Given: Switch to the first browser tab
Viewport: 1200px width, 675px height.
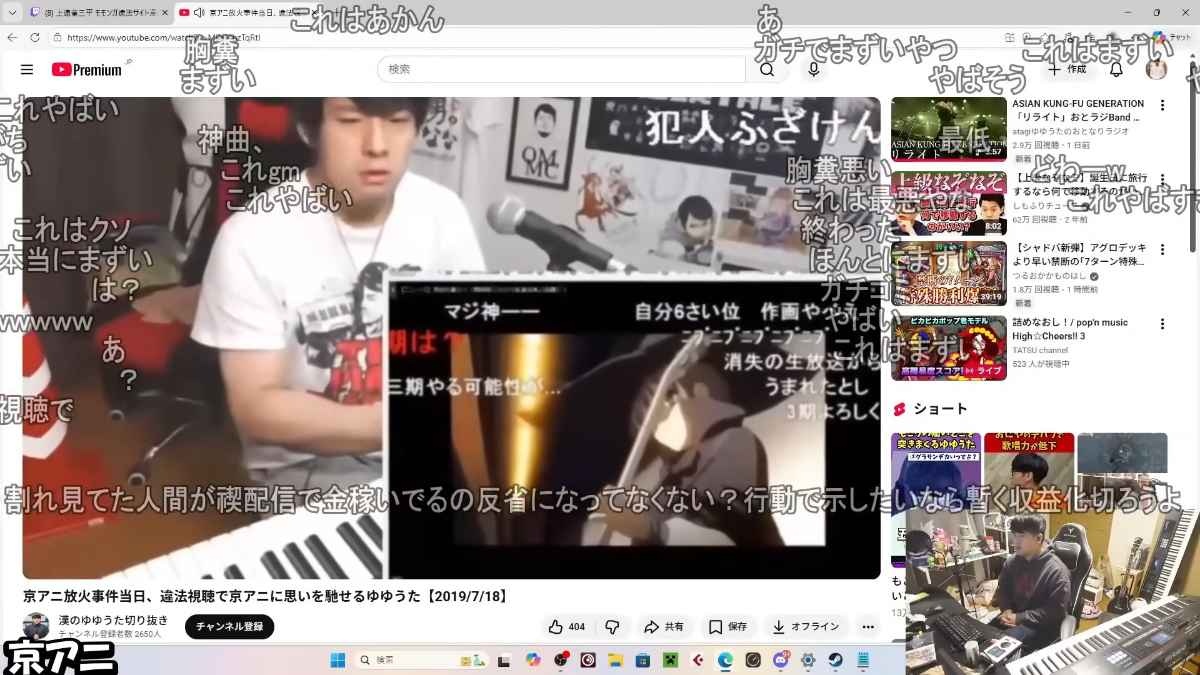Looking at the screenshot, I should point(95,12).
